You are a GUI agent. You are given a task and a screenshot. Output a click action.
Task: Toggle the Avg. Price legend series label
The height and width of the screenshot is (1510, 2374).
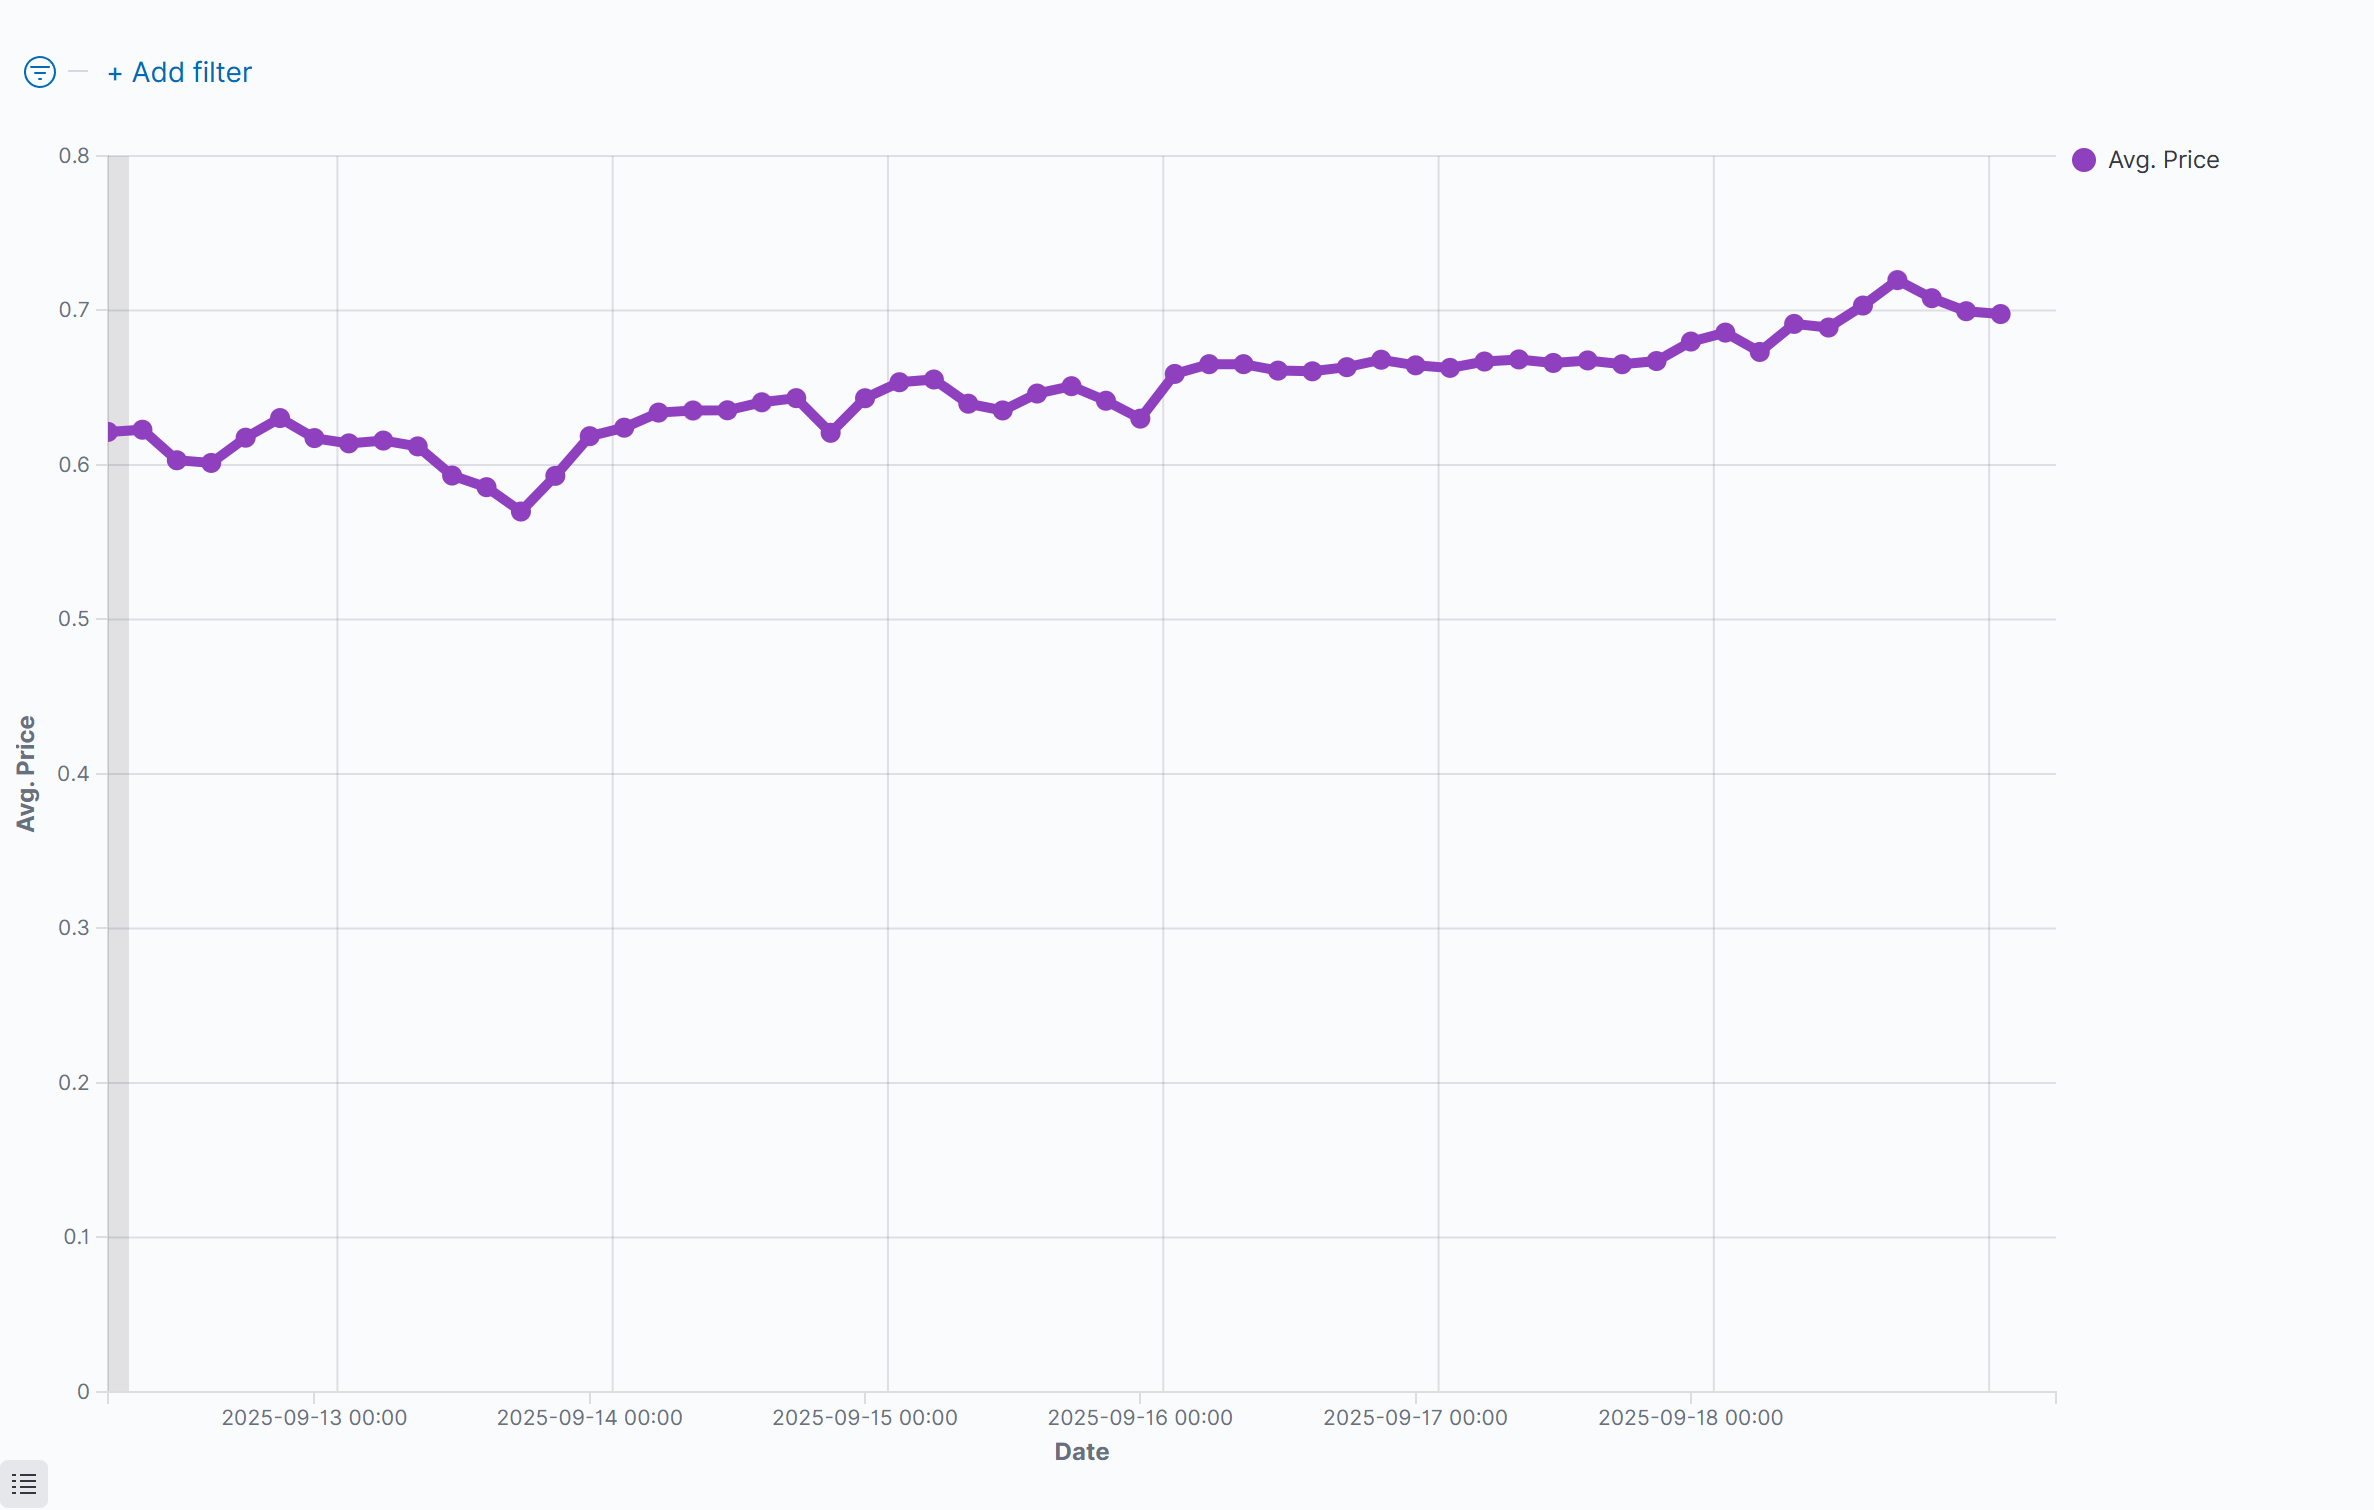click(2163, 160)
